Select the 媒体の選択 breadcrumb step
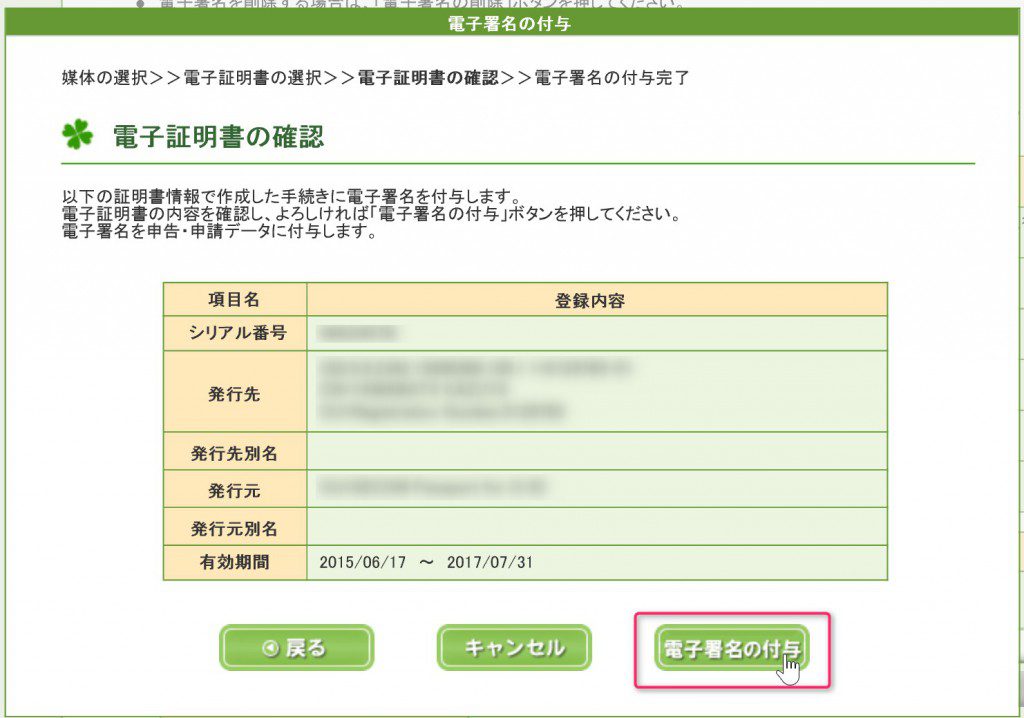 pos(105,77)
